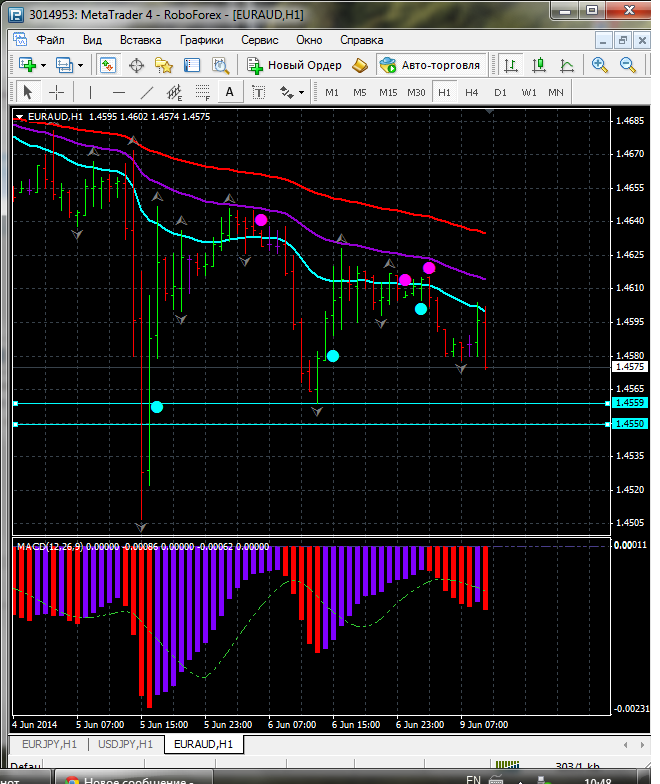Open the Сервис menu
660x784 pixels.
click(x=260, y=40)
